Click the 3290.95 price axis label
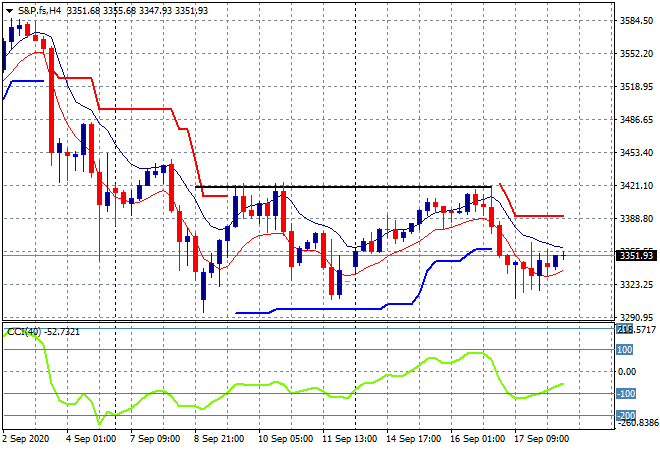The width and height of the screenshot is (660, 450). (636, 317)
